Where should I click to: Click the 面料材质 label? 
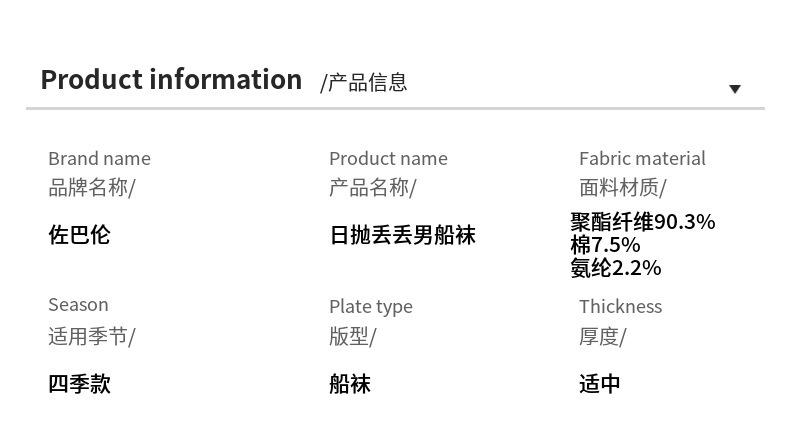[x=622, y=187]
